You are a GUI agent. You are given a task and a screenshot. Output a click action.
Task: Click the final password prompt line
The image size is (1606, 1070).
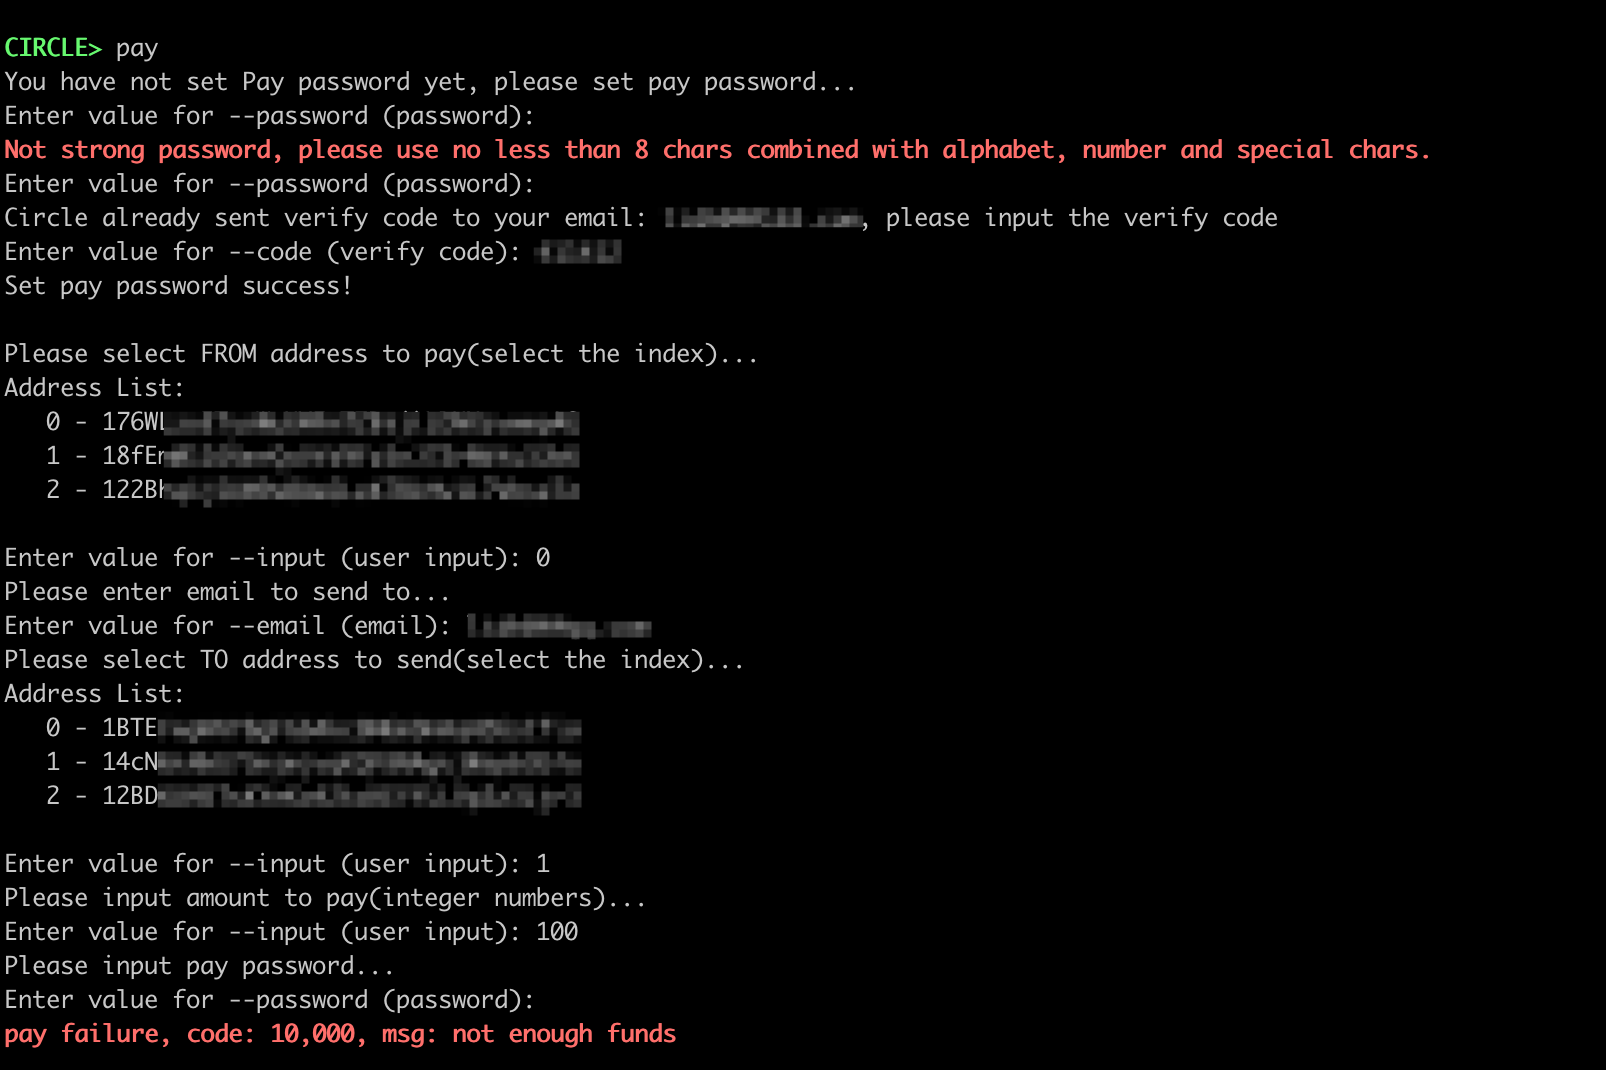click(x=269, y=1000)
